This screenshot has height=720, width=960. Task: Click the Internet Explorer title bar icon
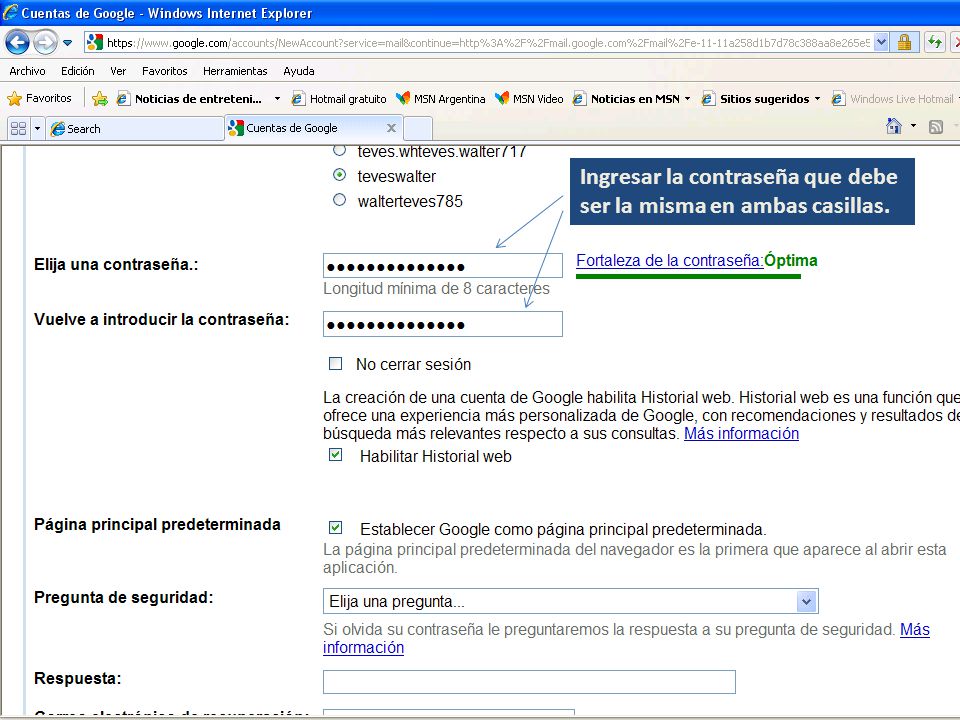pos(10,12)
